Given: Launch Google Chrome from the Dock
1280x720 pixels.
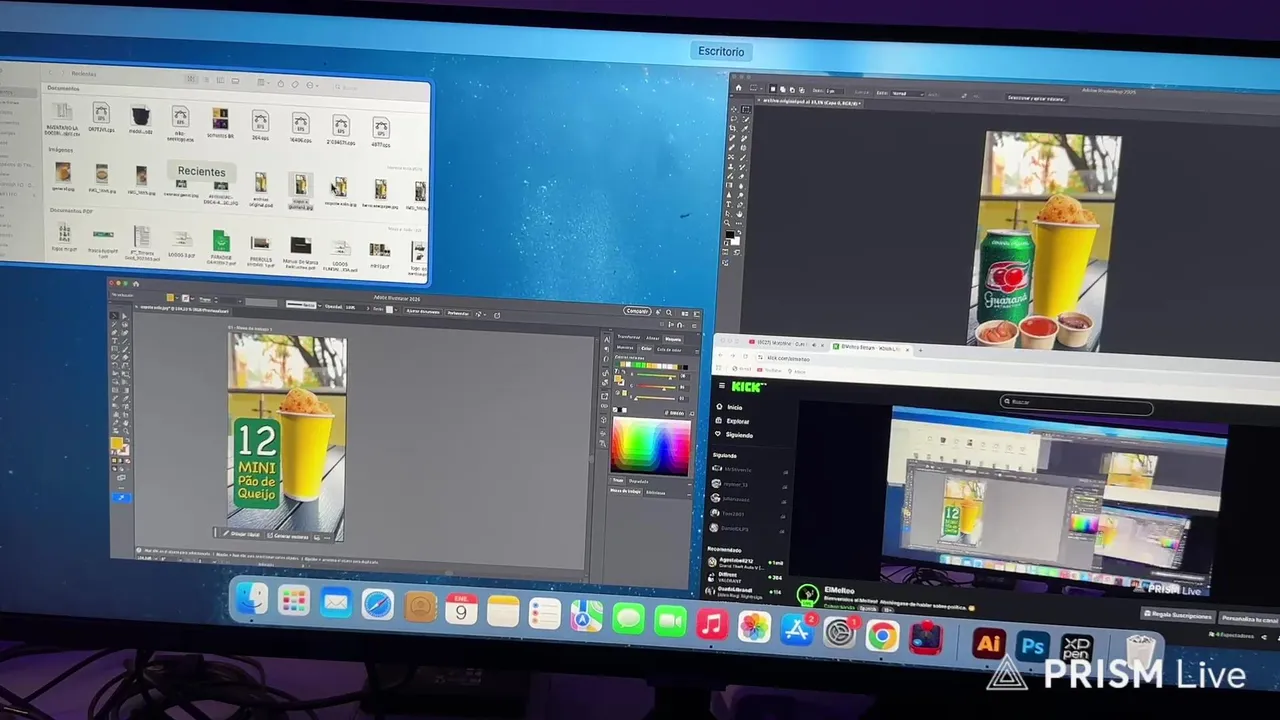Looking at the screenshot, I should [882, 636].
